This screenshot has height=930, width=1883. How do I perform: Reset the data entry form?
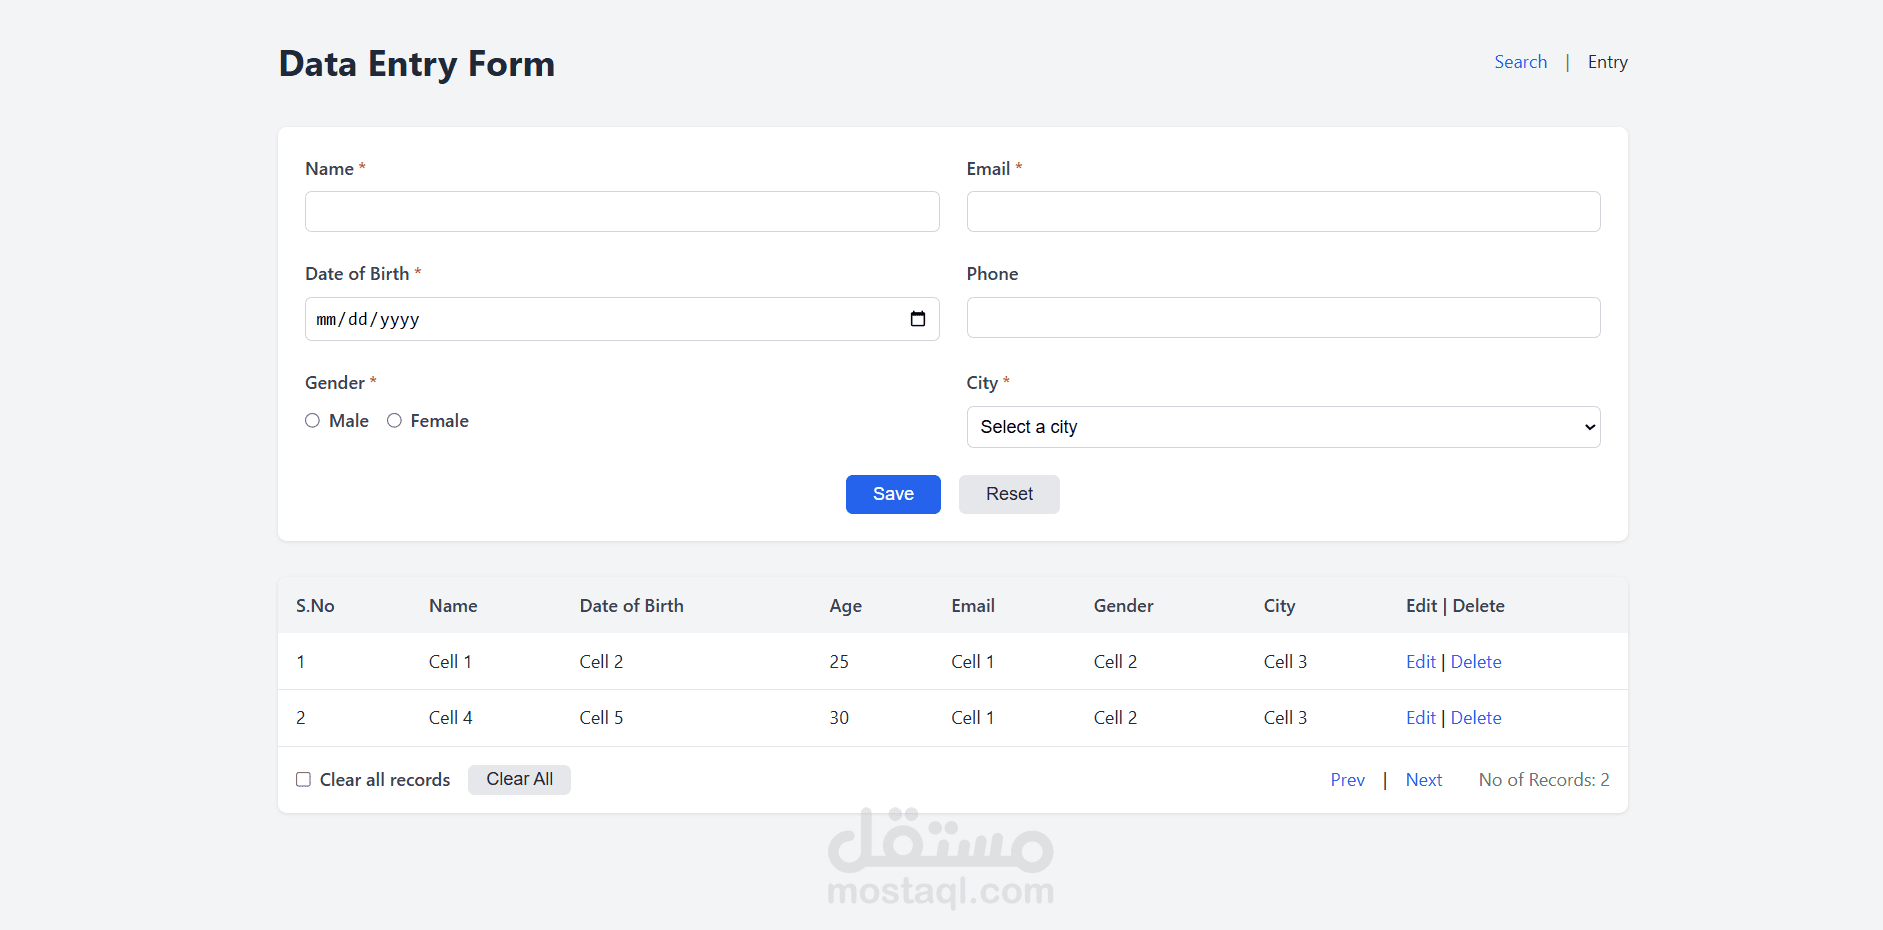tap(1009, 494)
